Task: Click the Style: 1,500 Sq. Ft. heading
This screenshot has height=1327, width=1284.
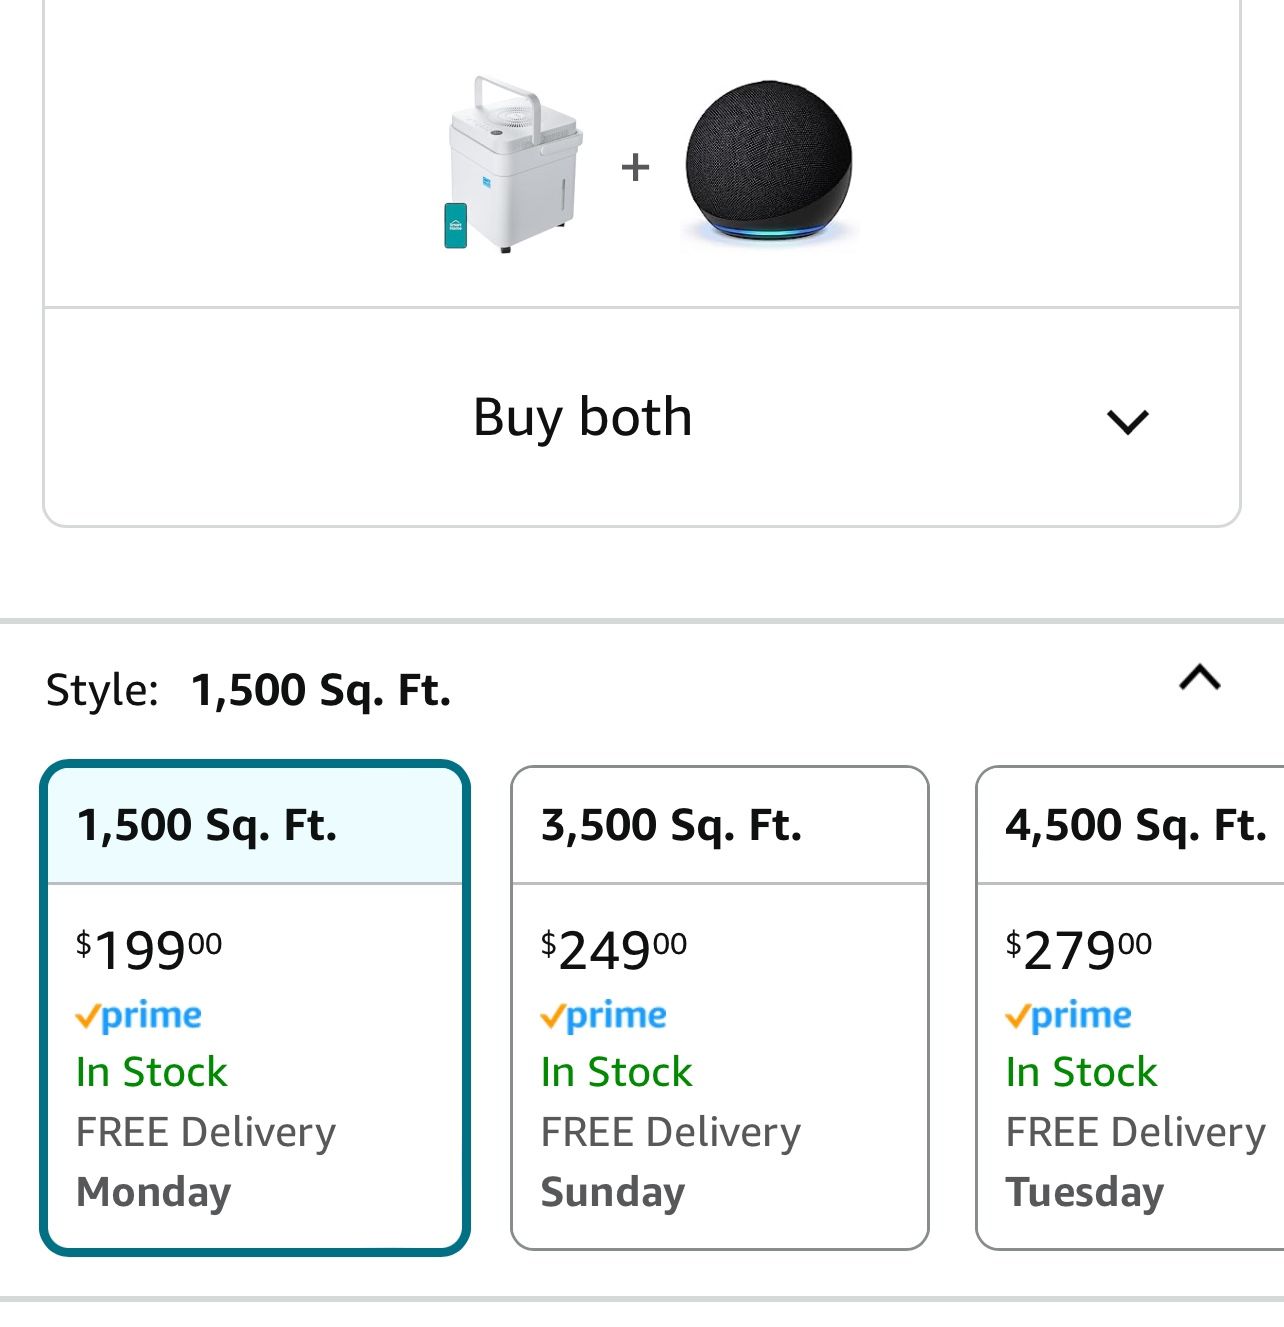Action: (249, 690)
